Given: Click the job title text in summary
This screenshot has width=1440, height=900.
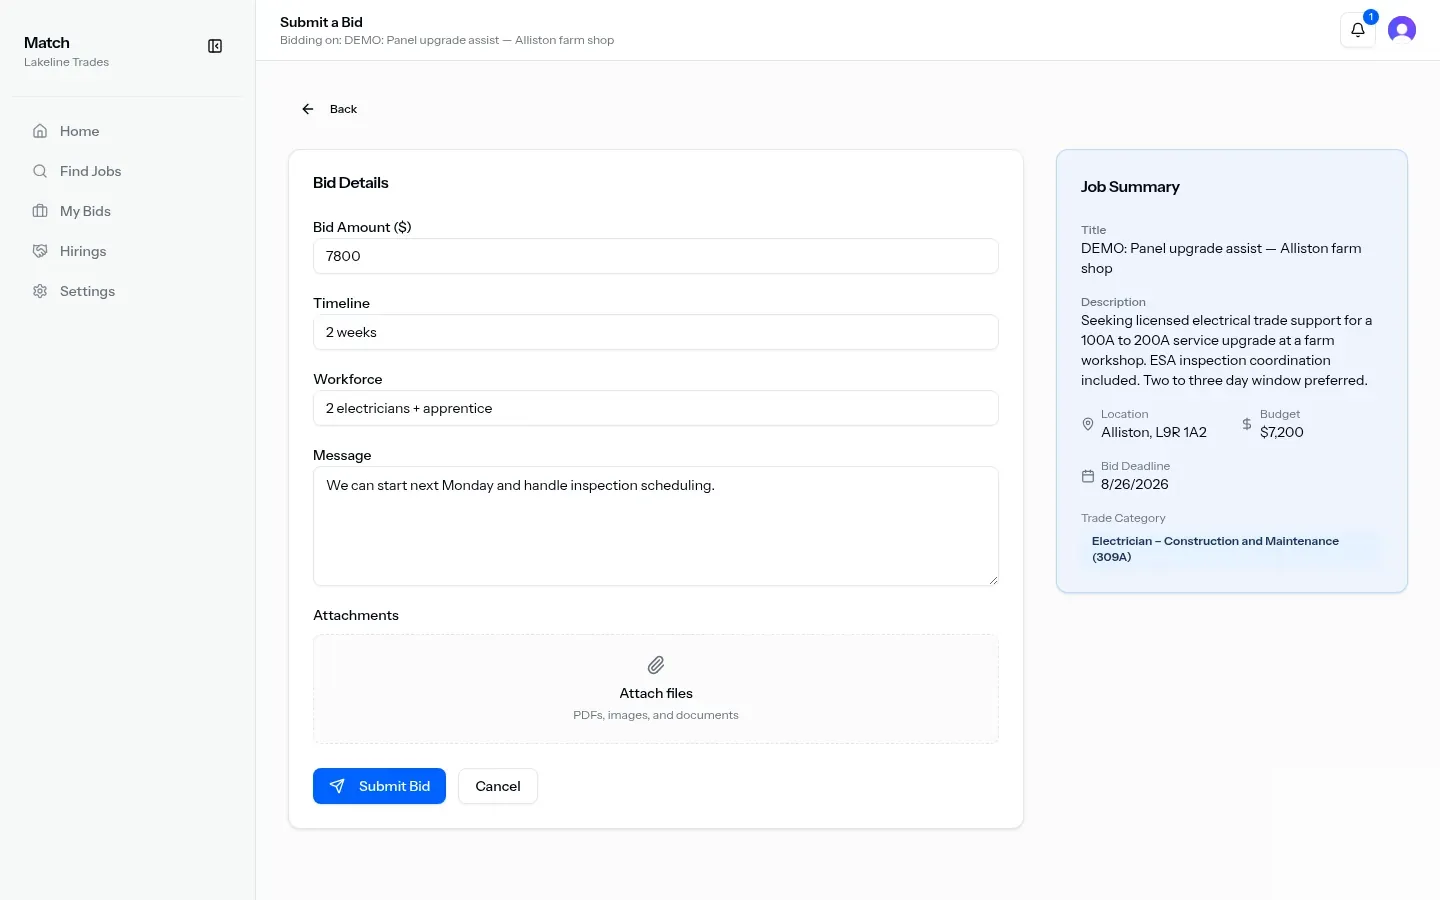Looking at the screenshot, I should click(x=1221, y=258).
